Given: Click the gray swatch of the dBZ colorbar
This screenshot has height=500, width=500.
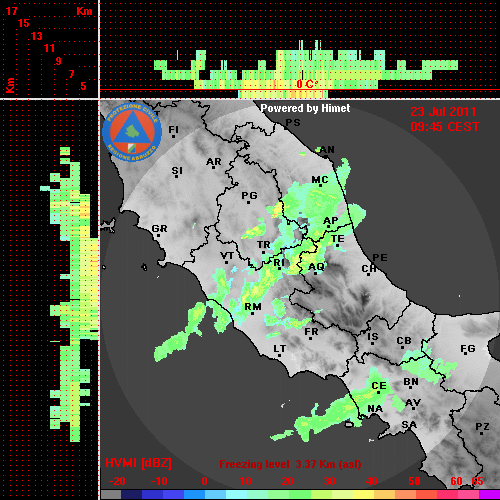Looking at the screenshot, I should pyautogui.click(x=111, y=494).
